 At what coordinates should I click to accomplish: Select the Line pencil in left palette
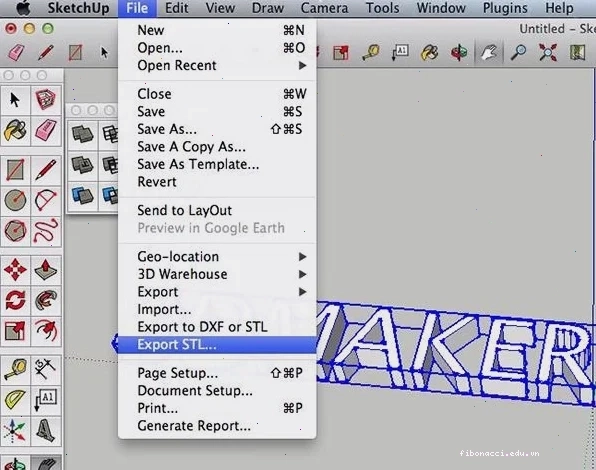(46, 169)
